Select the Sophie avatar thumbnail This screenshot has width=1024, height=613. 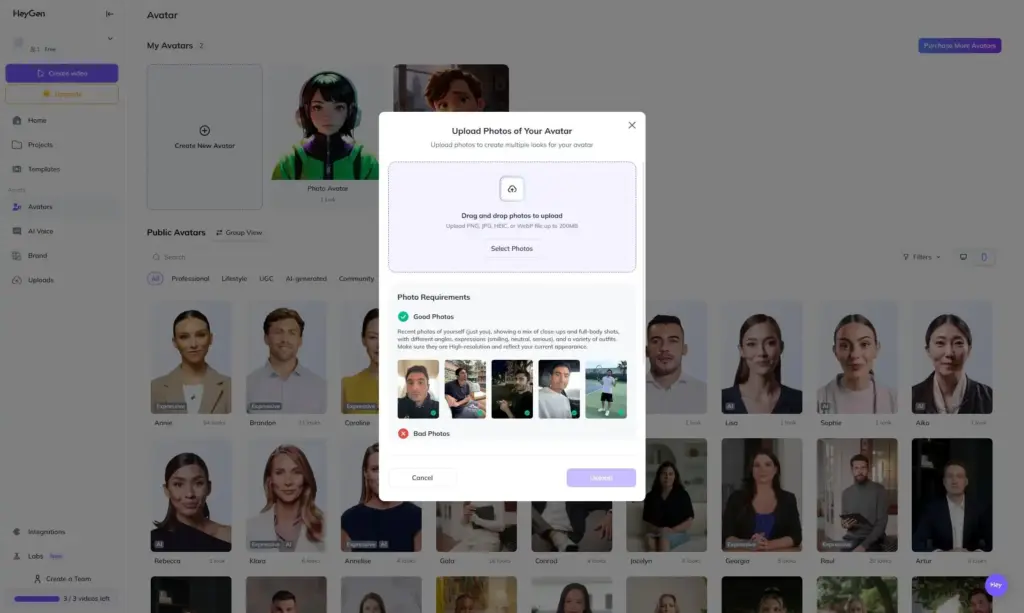click(857, 357)
